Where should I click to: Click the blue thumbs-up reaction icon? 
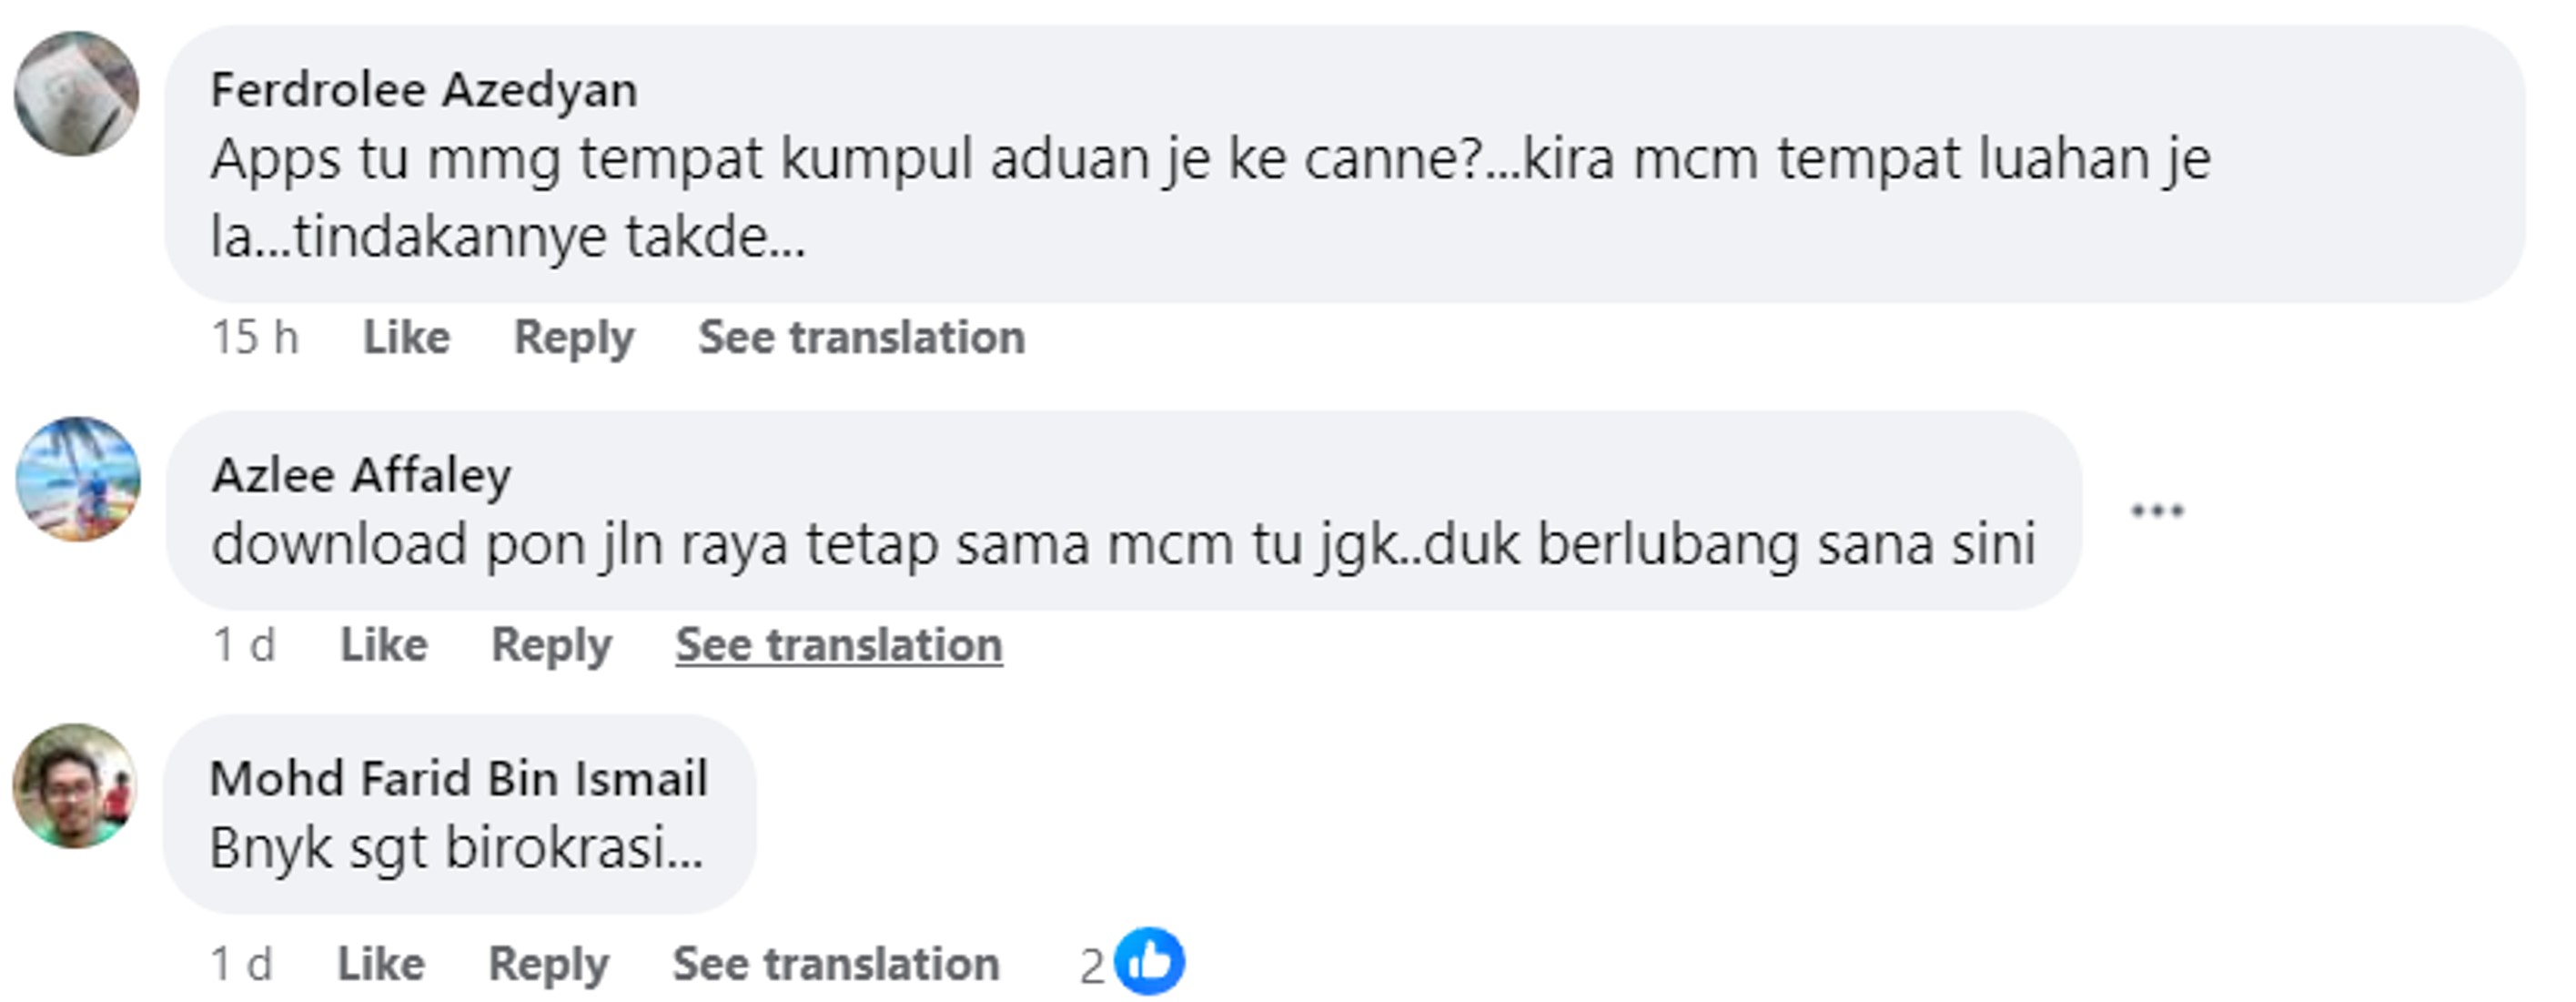coord(1149,962)
